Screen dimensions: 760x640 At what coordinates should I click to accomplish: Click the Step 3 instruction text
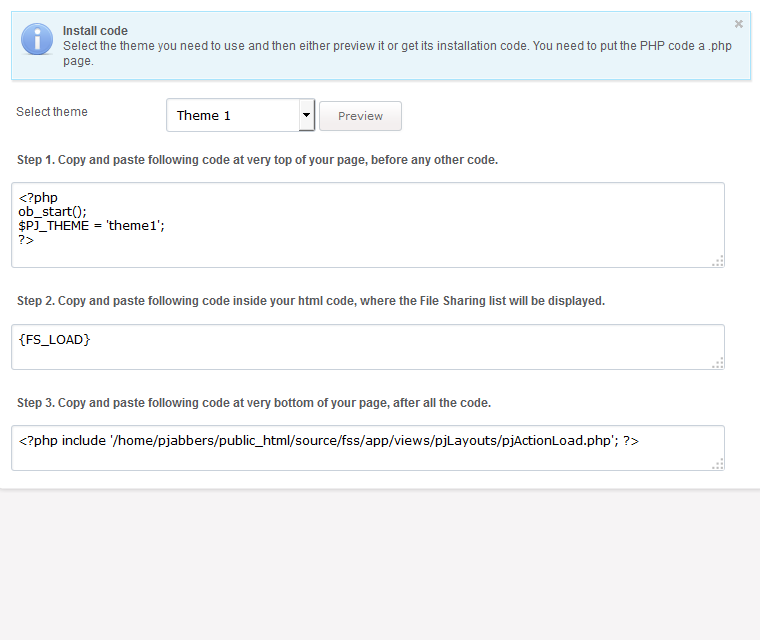coord(254,403)
